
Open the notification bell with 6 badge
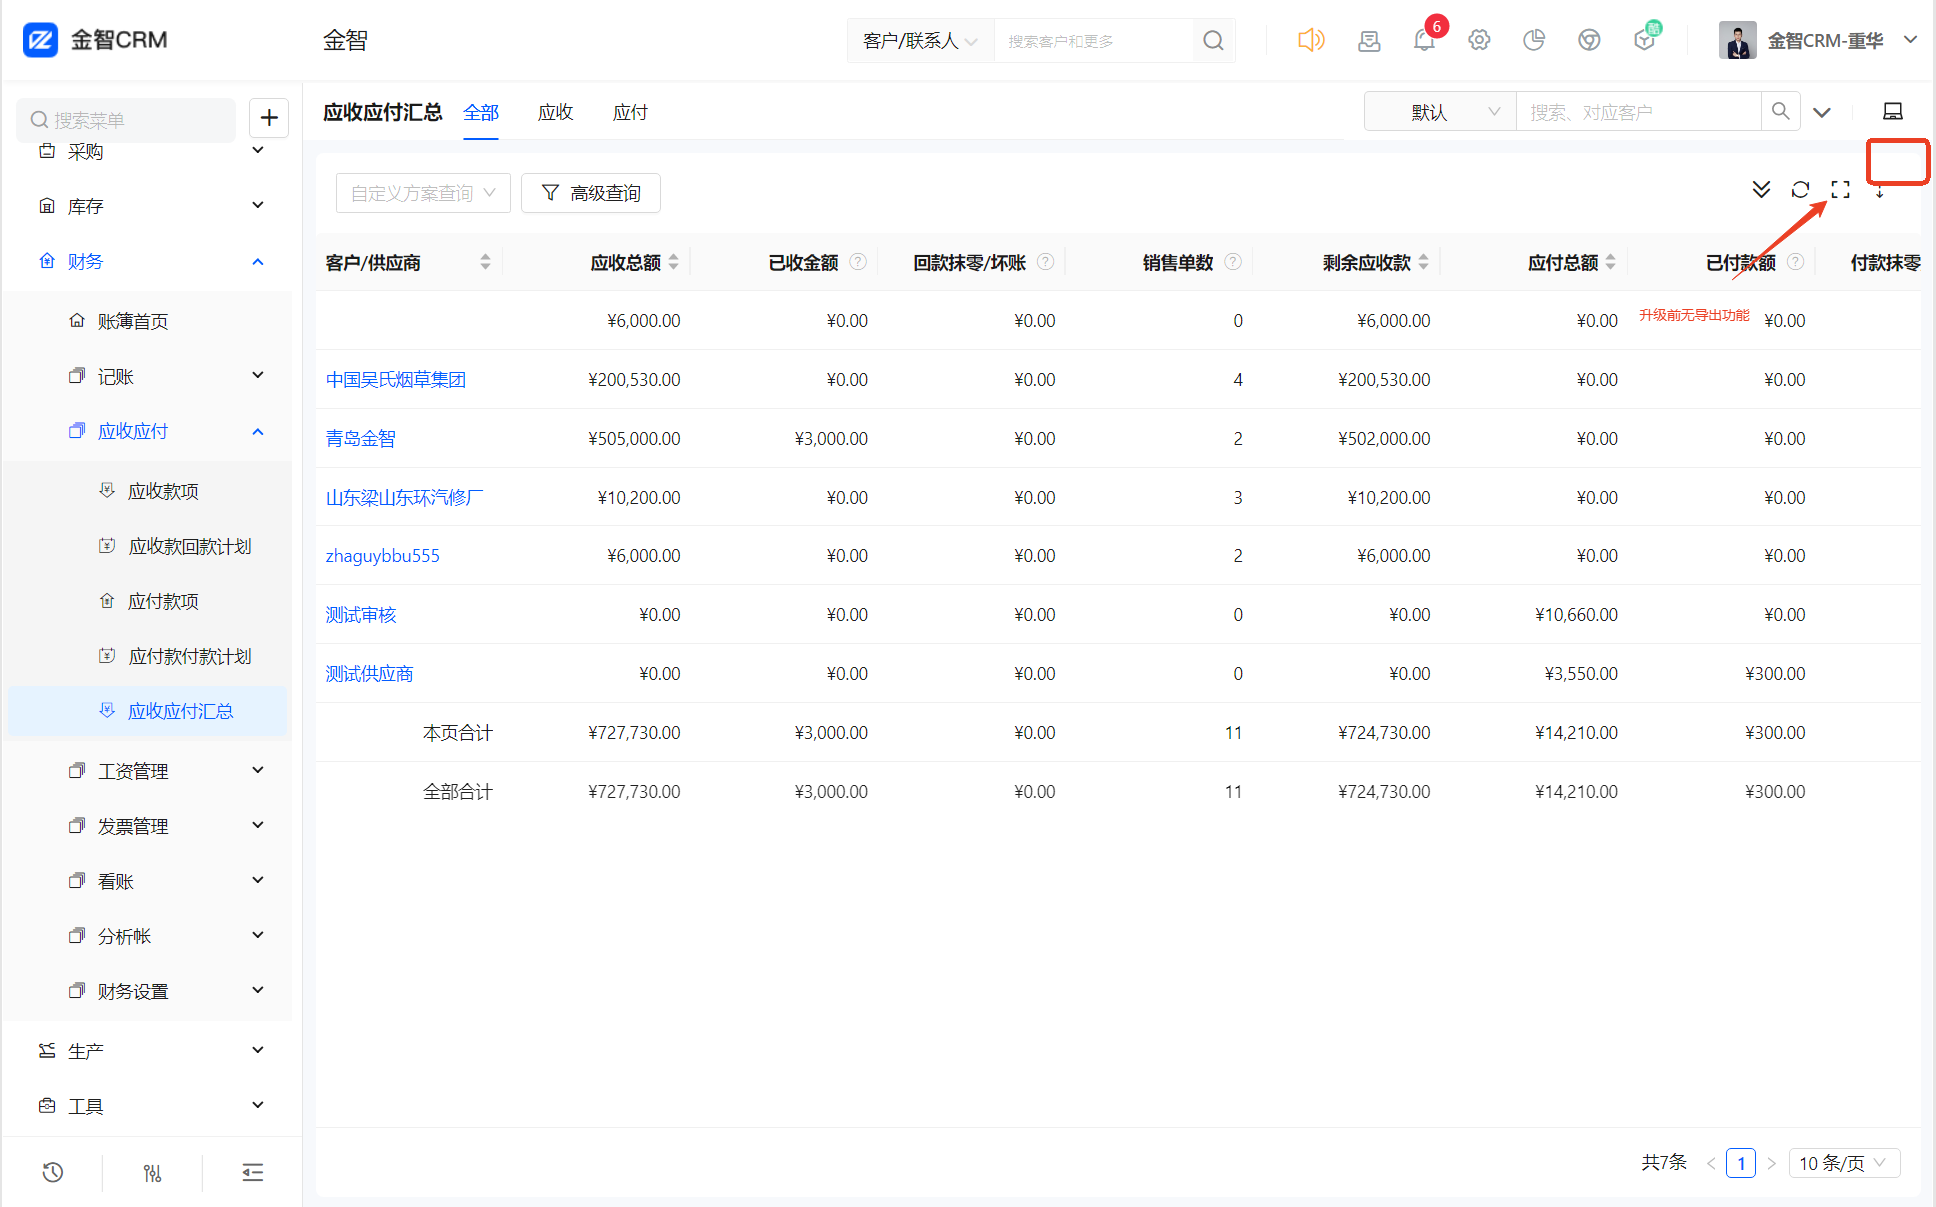(1424, 41)
